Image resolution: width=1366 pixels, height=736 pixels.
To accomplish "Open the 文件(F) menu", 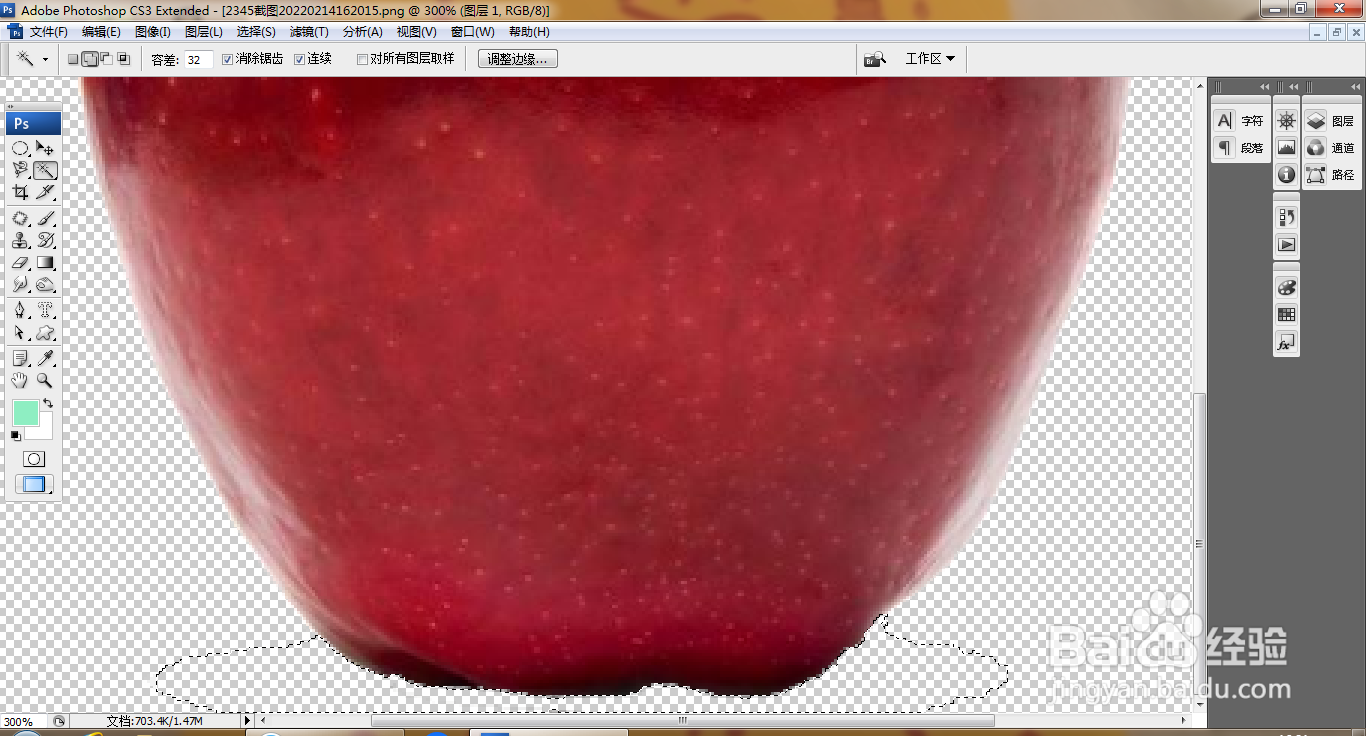I will [48, 32].
